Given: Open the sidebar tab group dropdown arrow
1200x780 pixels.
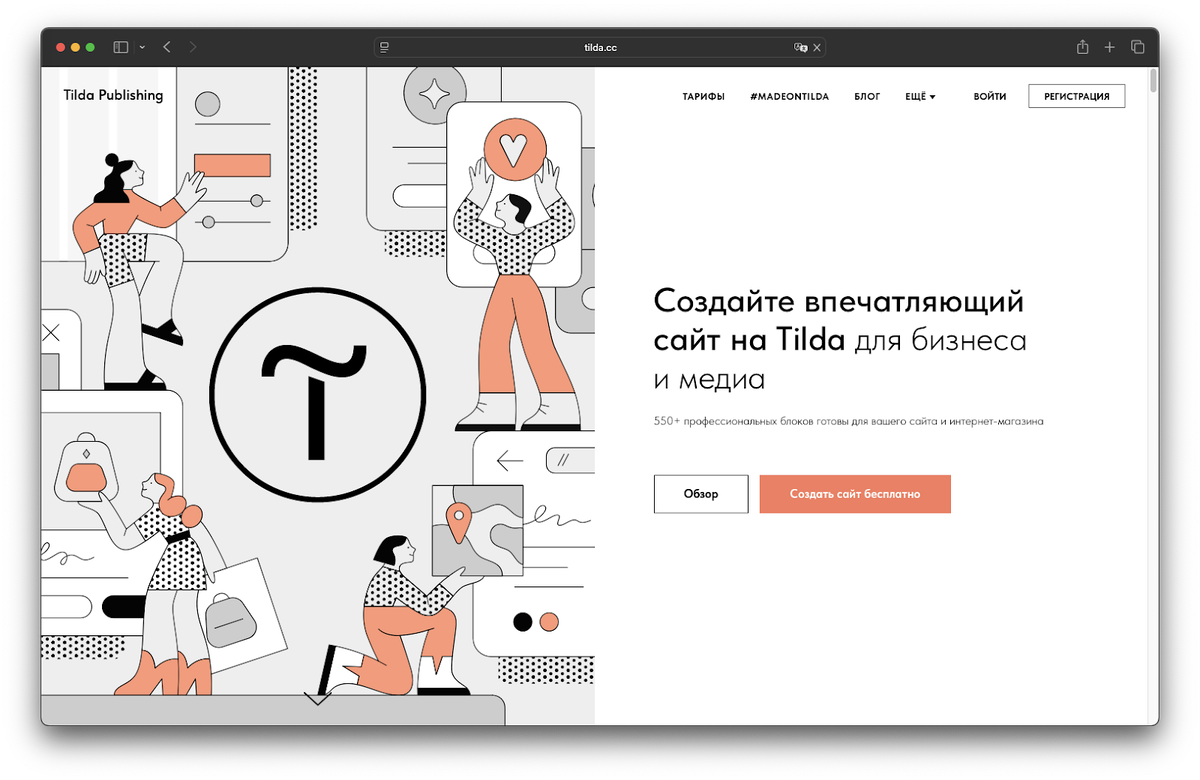Looking at the screenshot, I should [142, 47].
